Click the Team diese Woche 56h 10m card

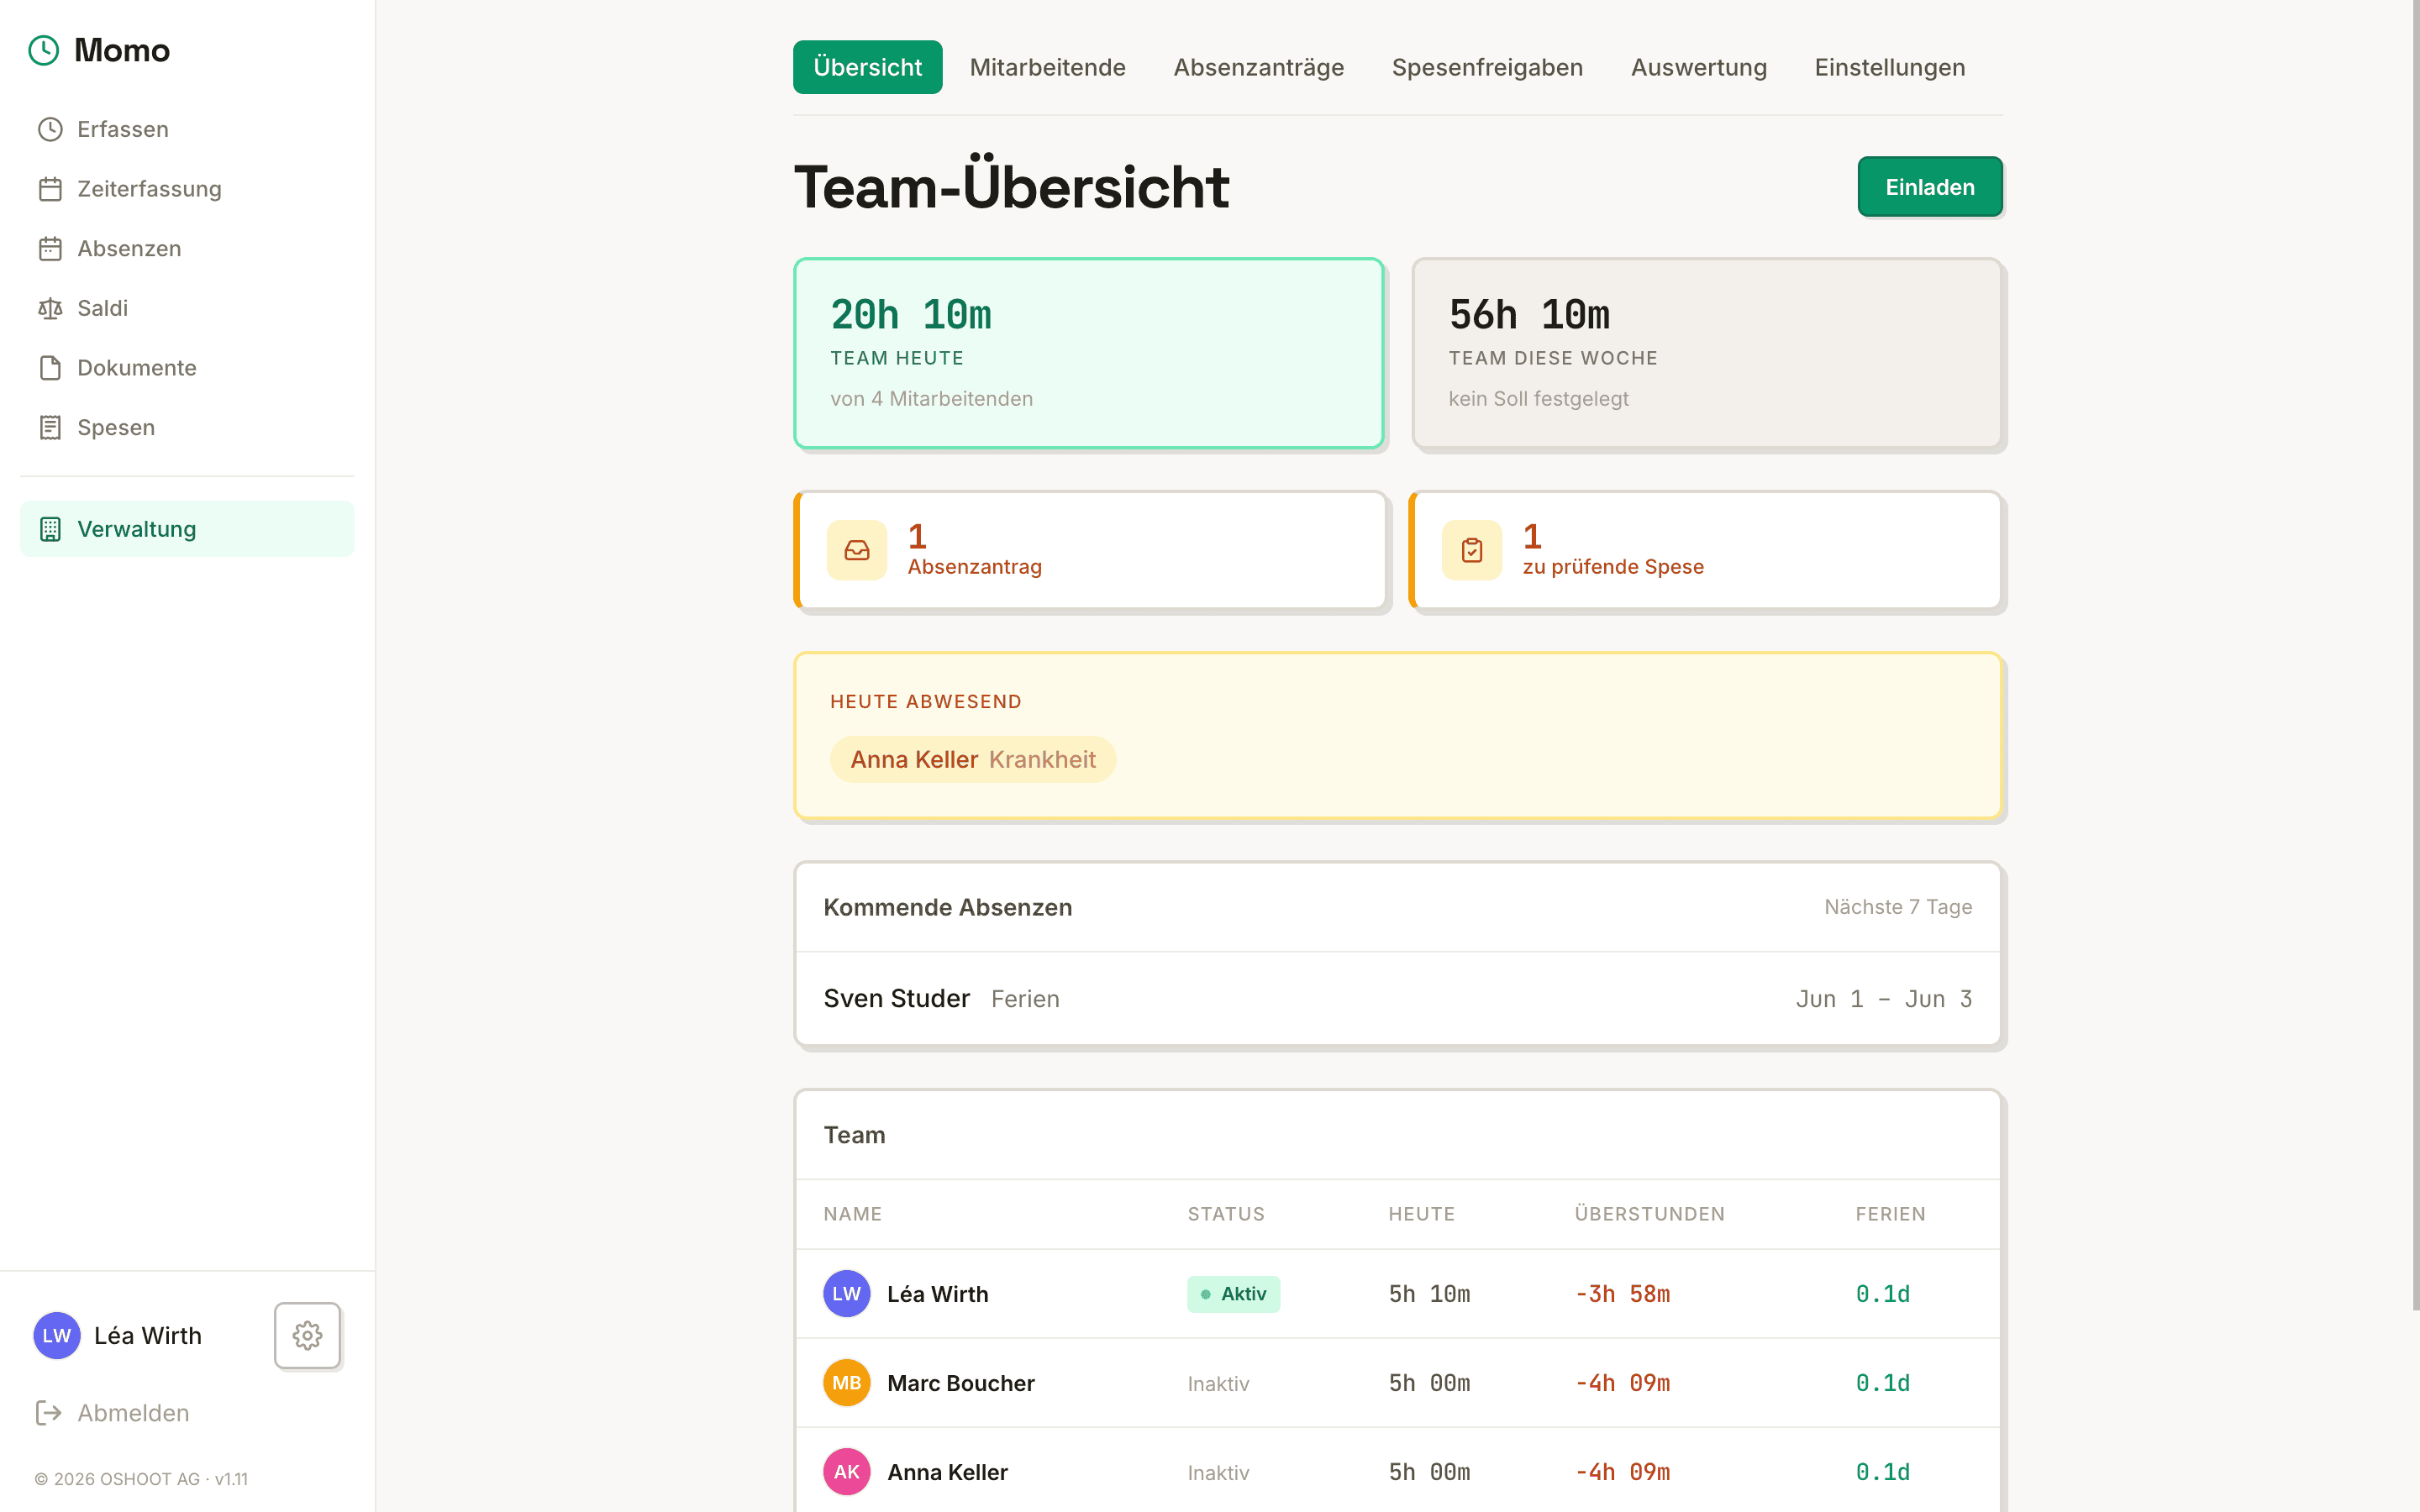click(x=1706, y=353)
